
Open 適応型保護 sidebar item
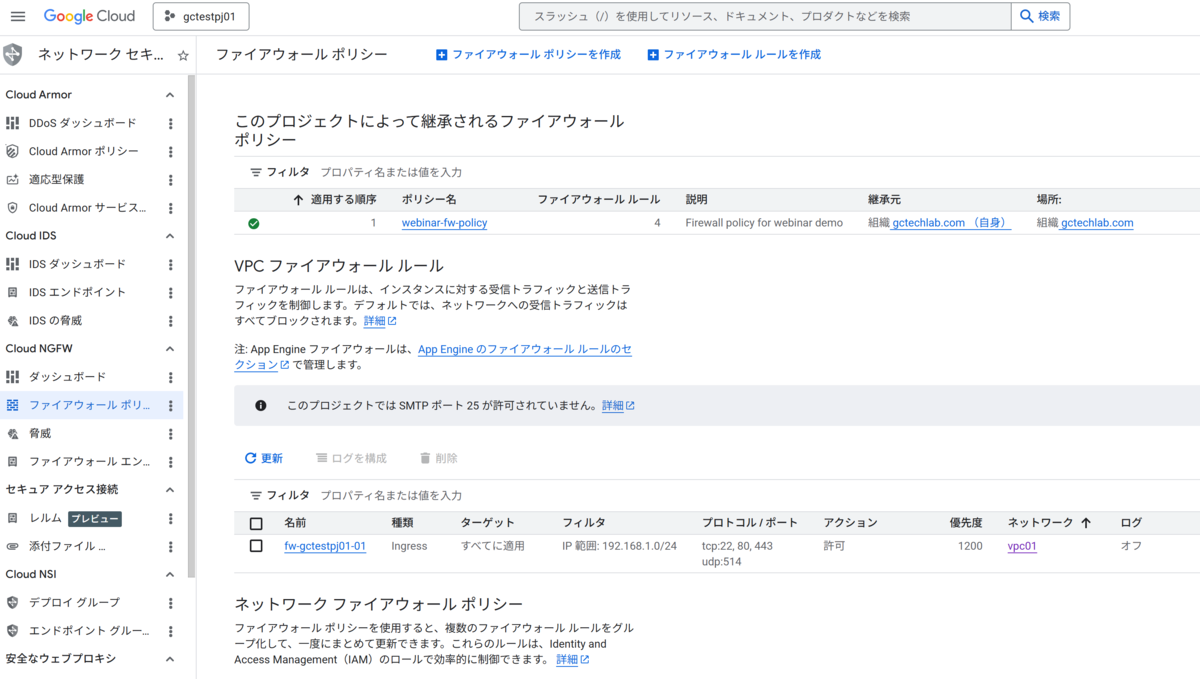[56, 180]
